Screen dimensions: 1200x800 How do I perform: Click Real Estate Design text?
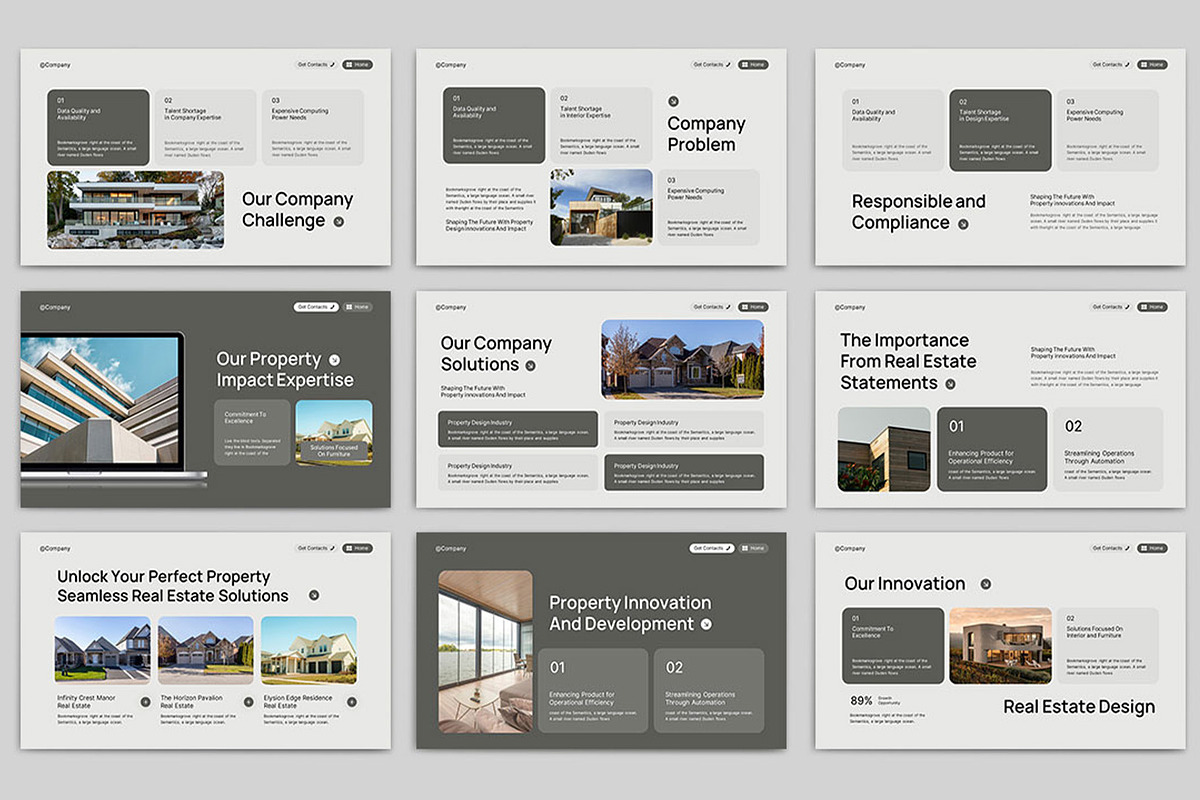coord(1079,707)
